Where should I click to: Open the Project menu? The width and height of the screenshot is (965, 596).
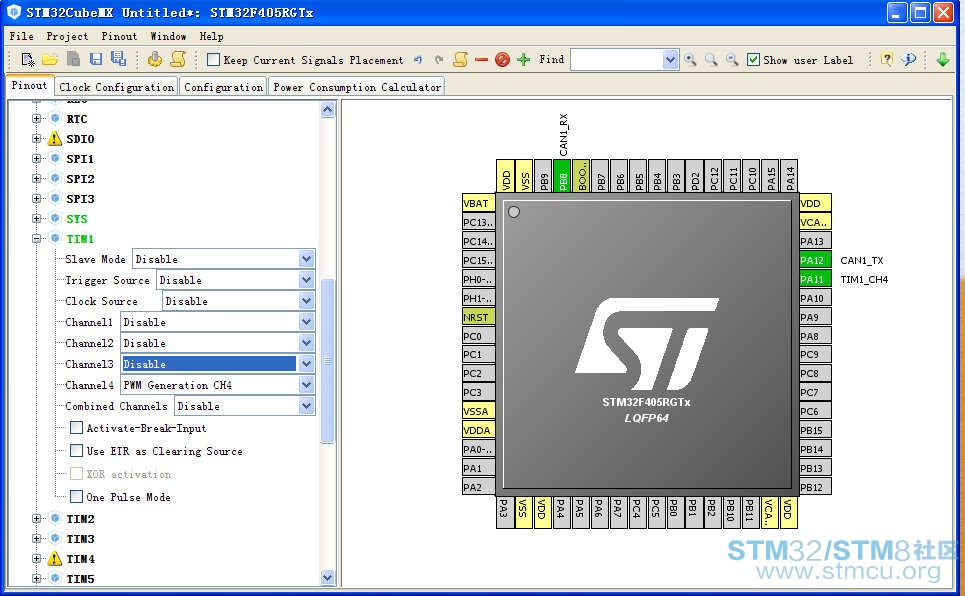point(67,36)
